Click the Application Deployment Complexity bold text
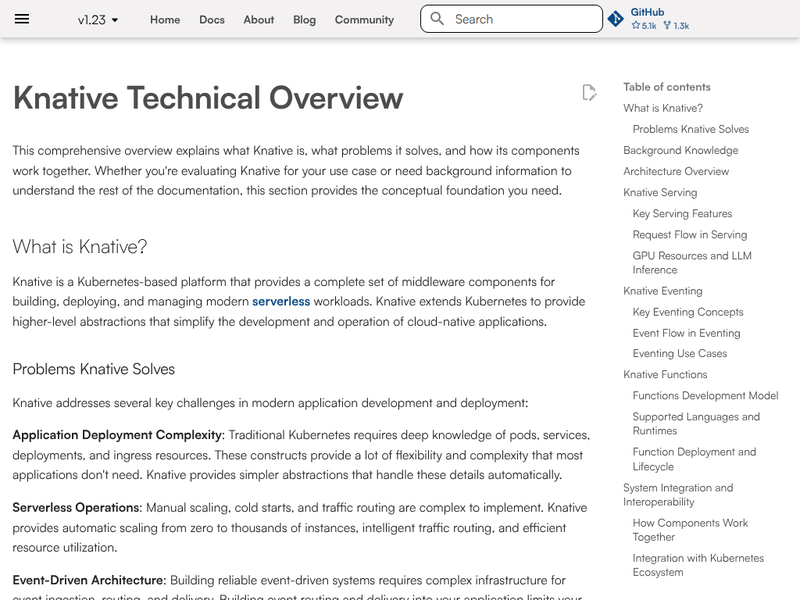 click(118, 435)
